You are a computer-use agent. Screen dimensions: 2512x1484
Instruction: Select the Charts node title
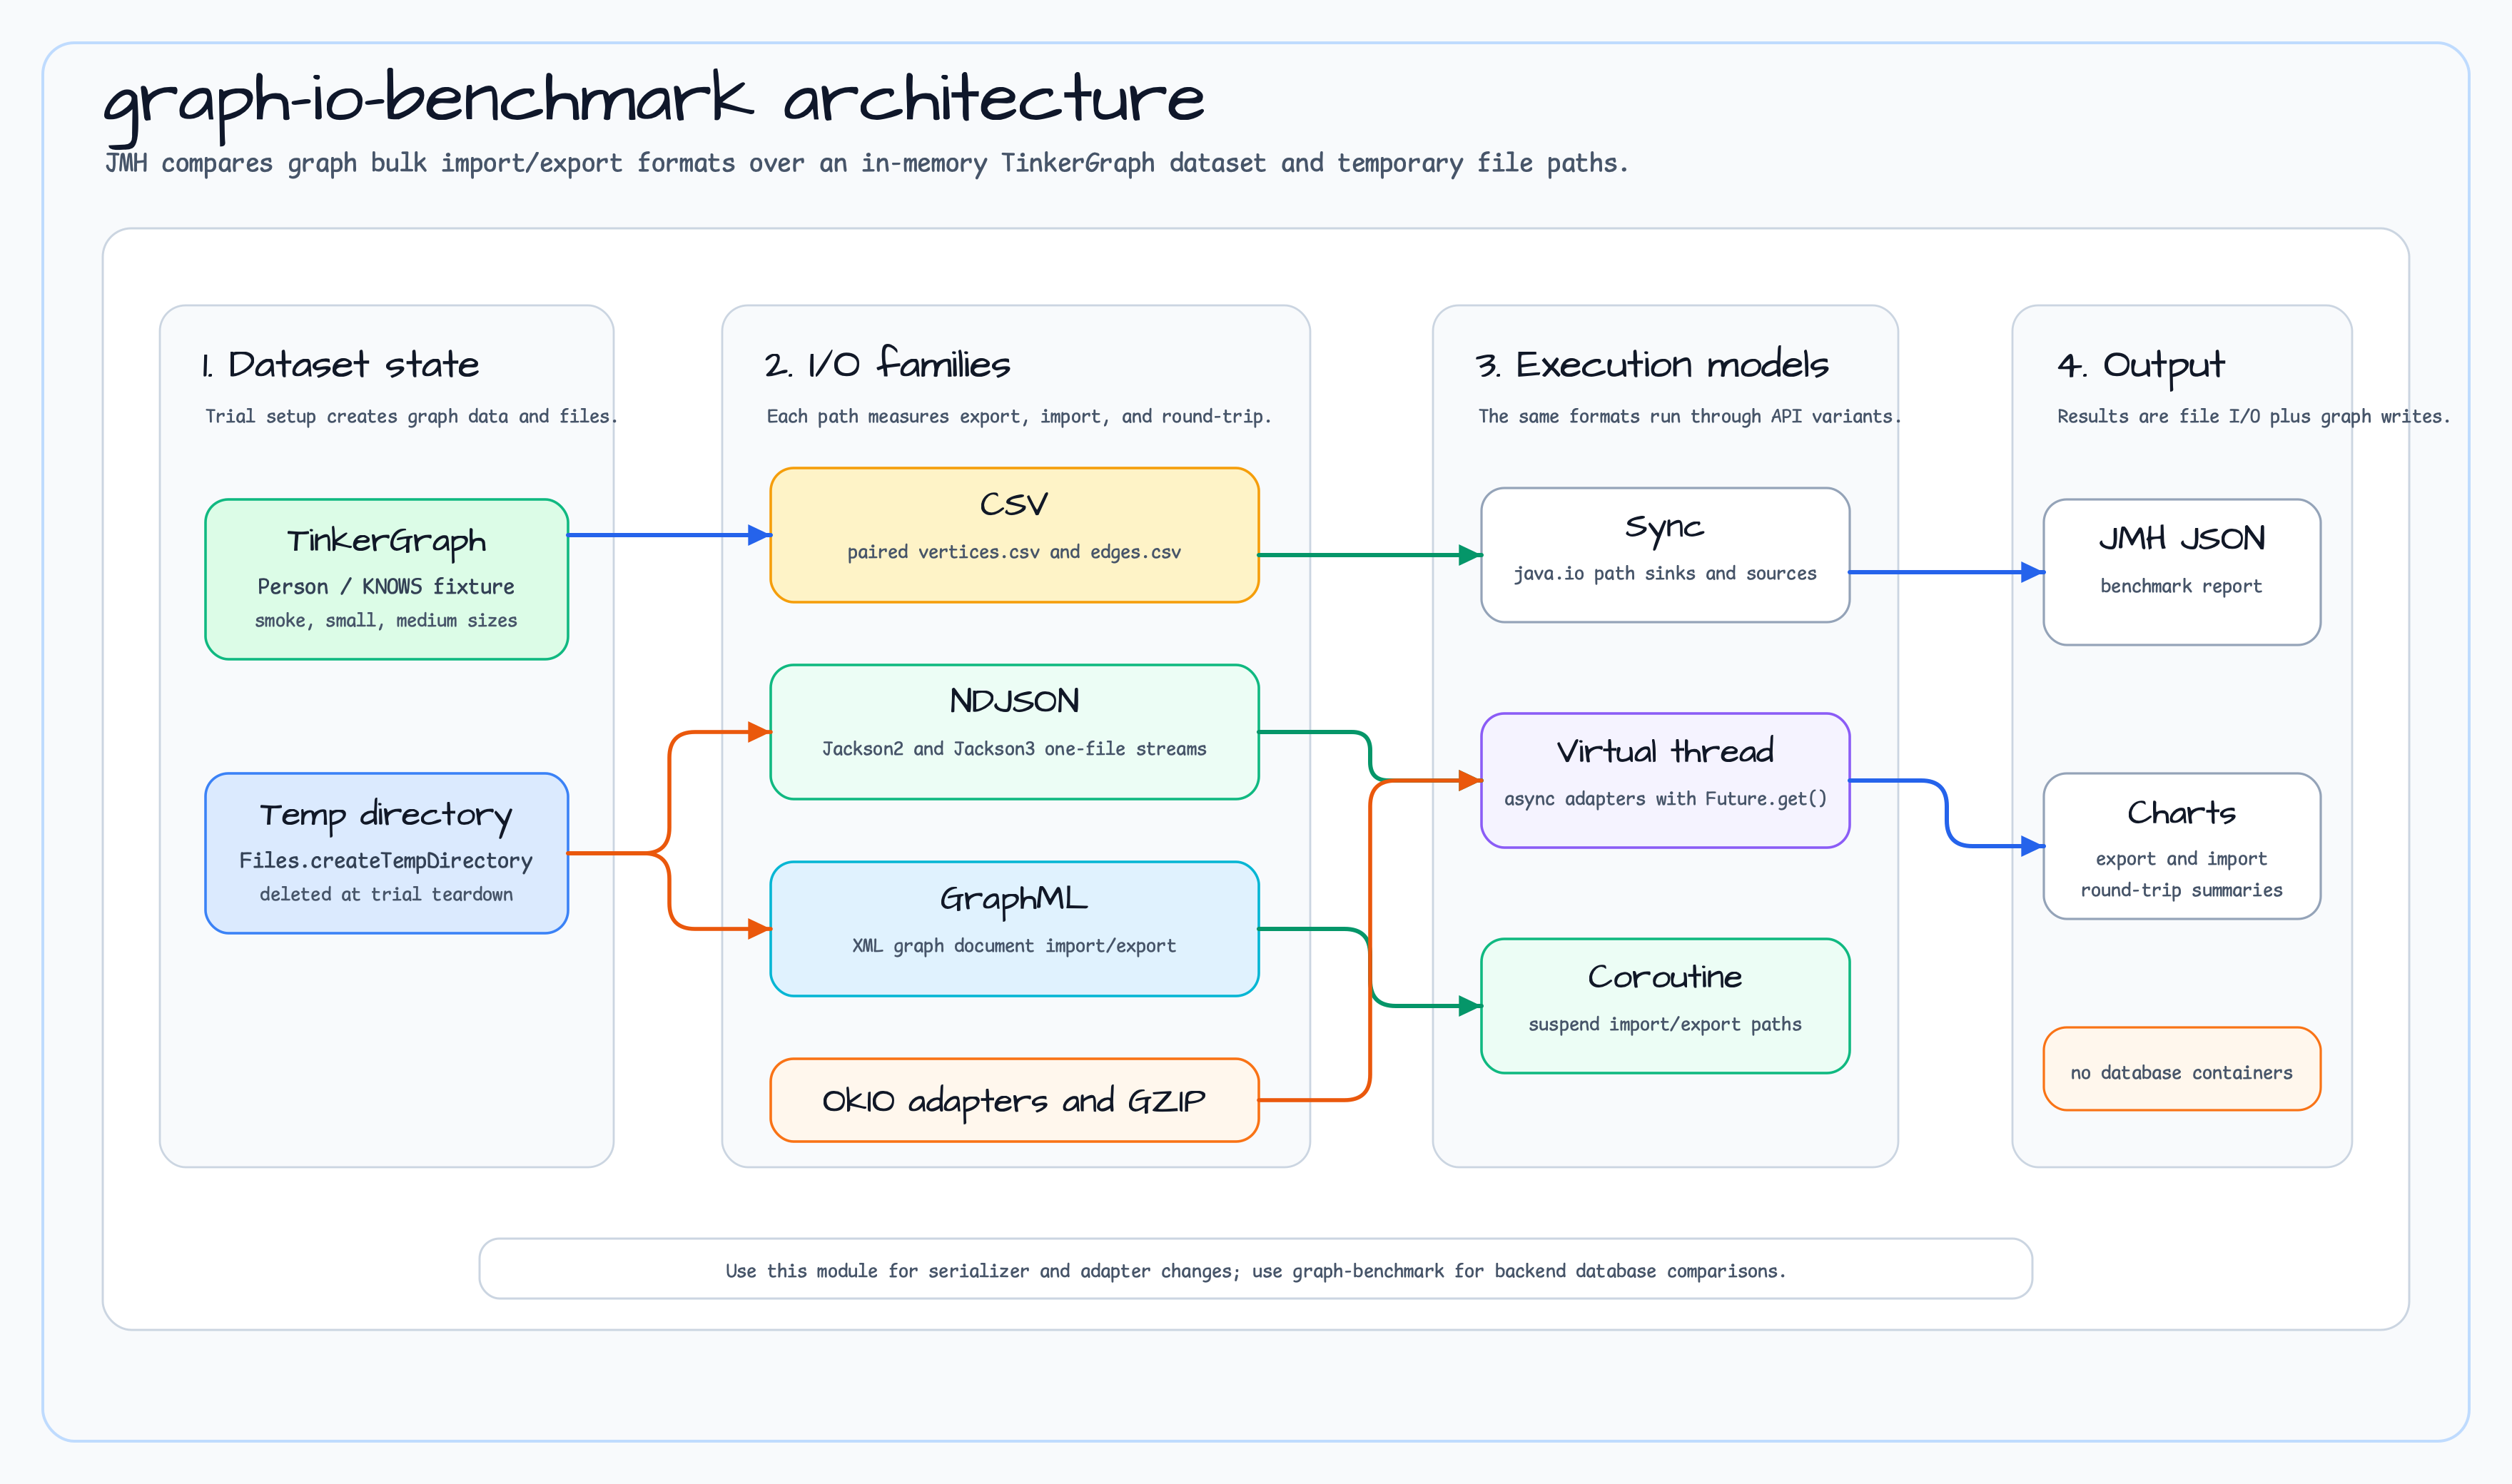pyautogui.click(x=2182, y=813)
